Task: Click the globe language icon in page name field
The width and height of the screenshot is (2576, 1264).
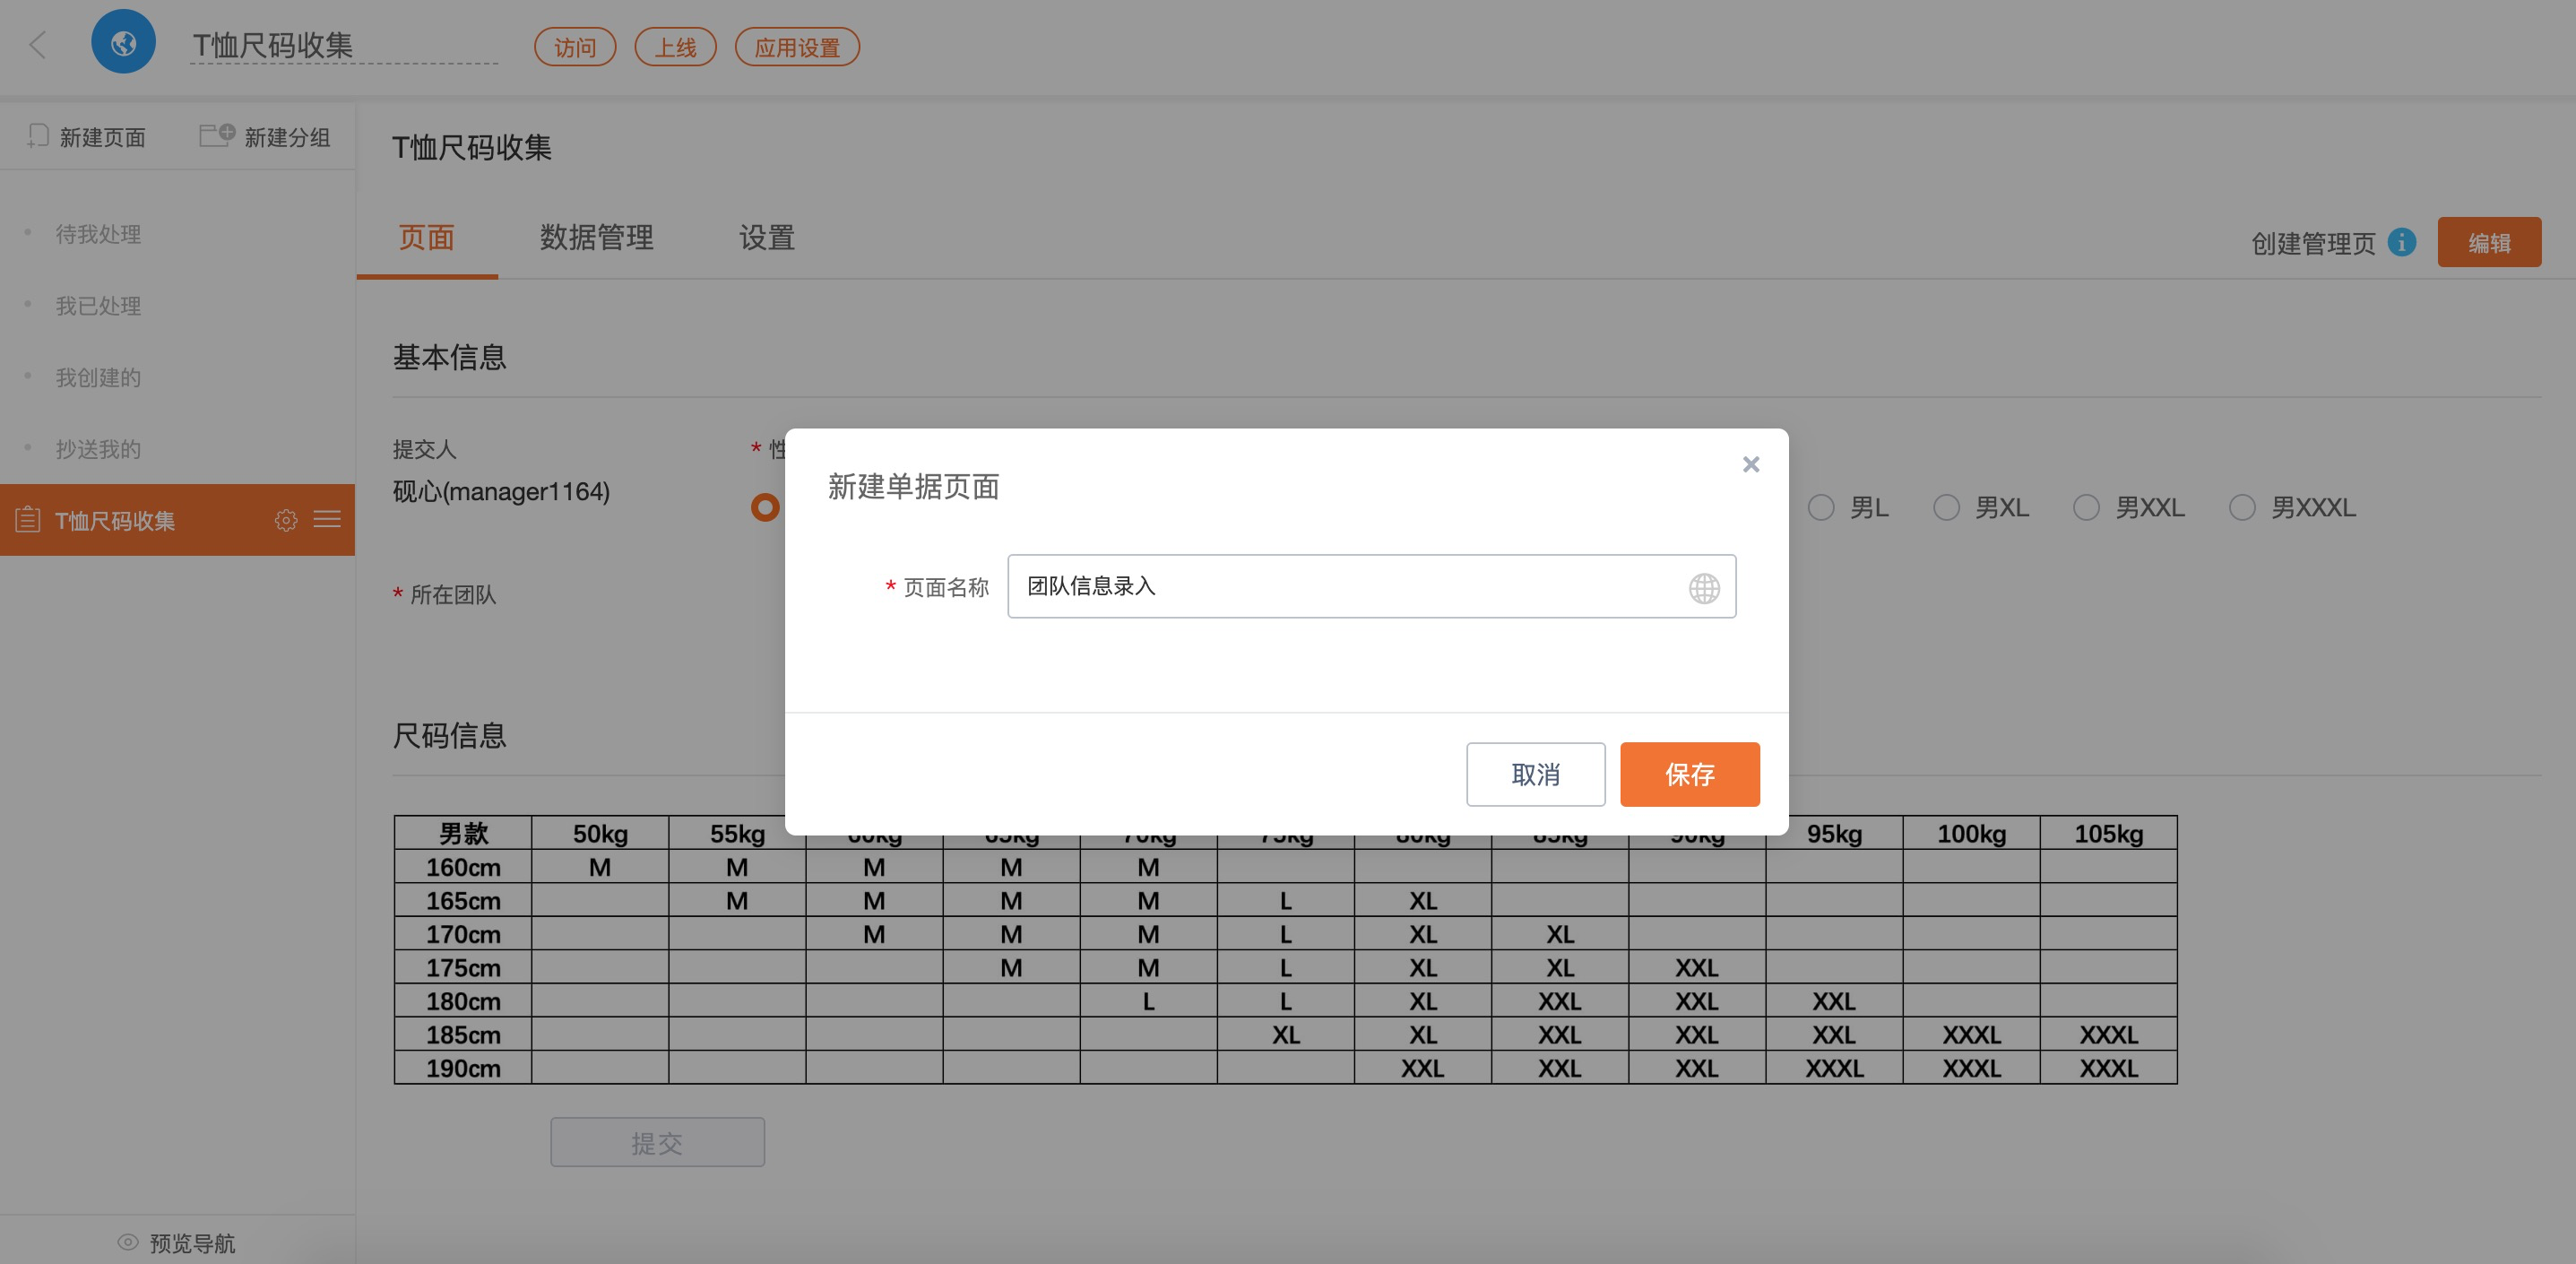Action: pyautogui.click(x=1704, y=588)
